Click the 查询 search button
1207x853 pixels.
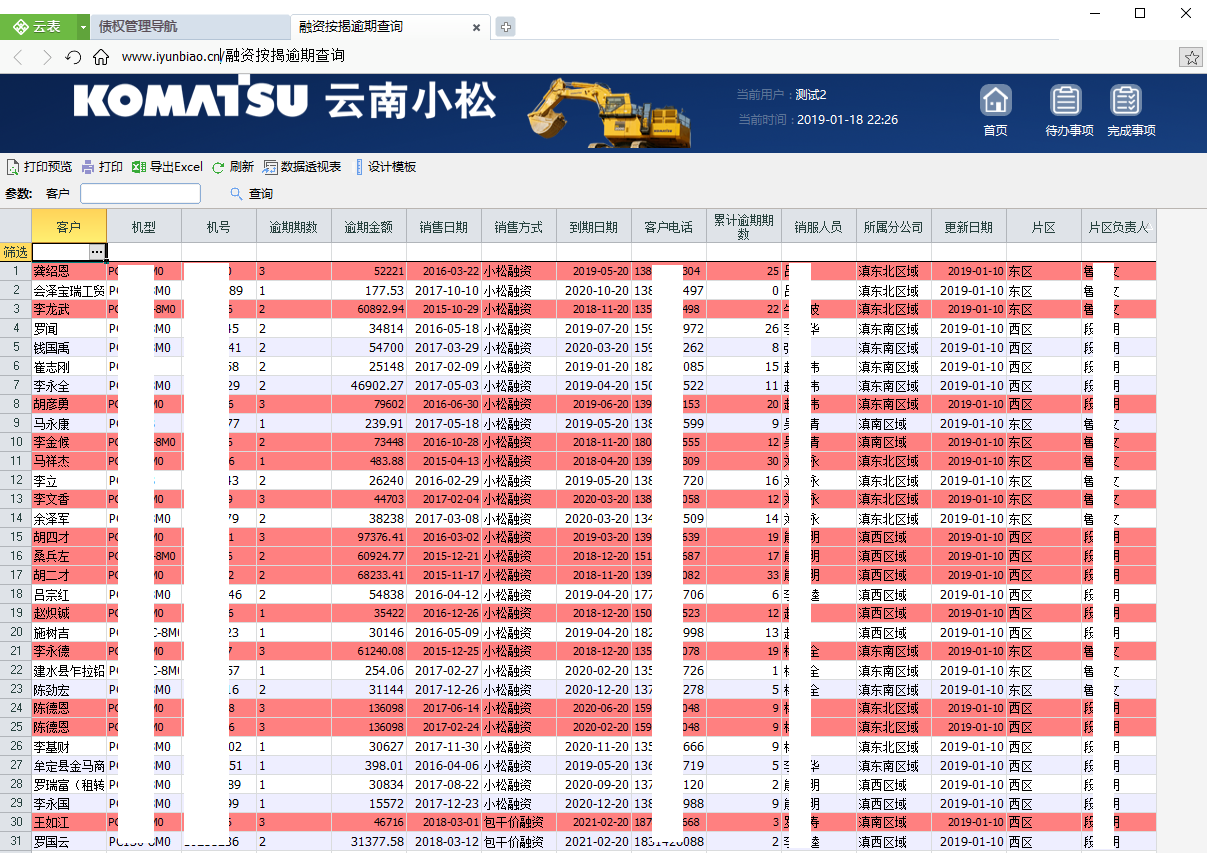252,194
